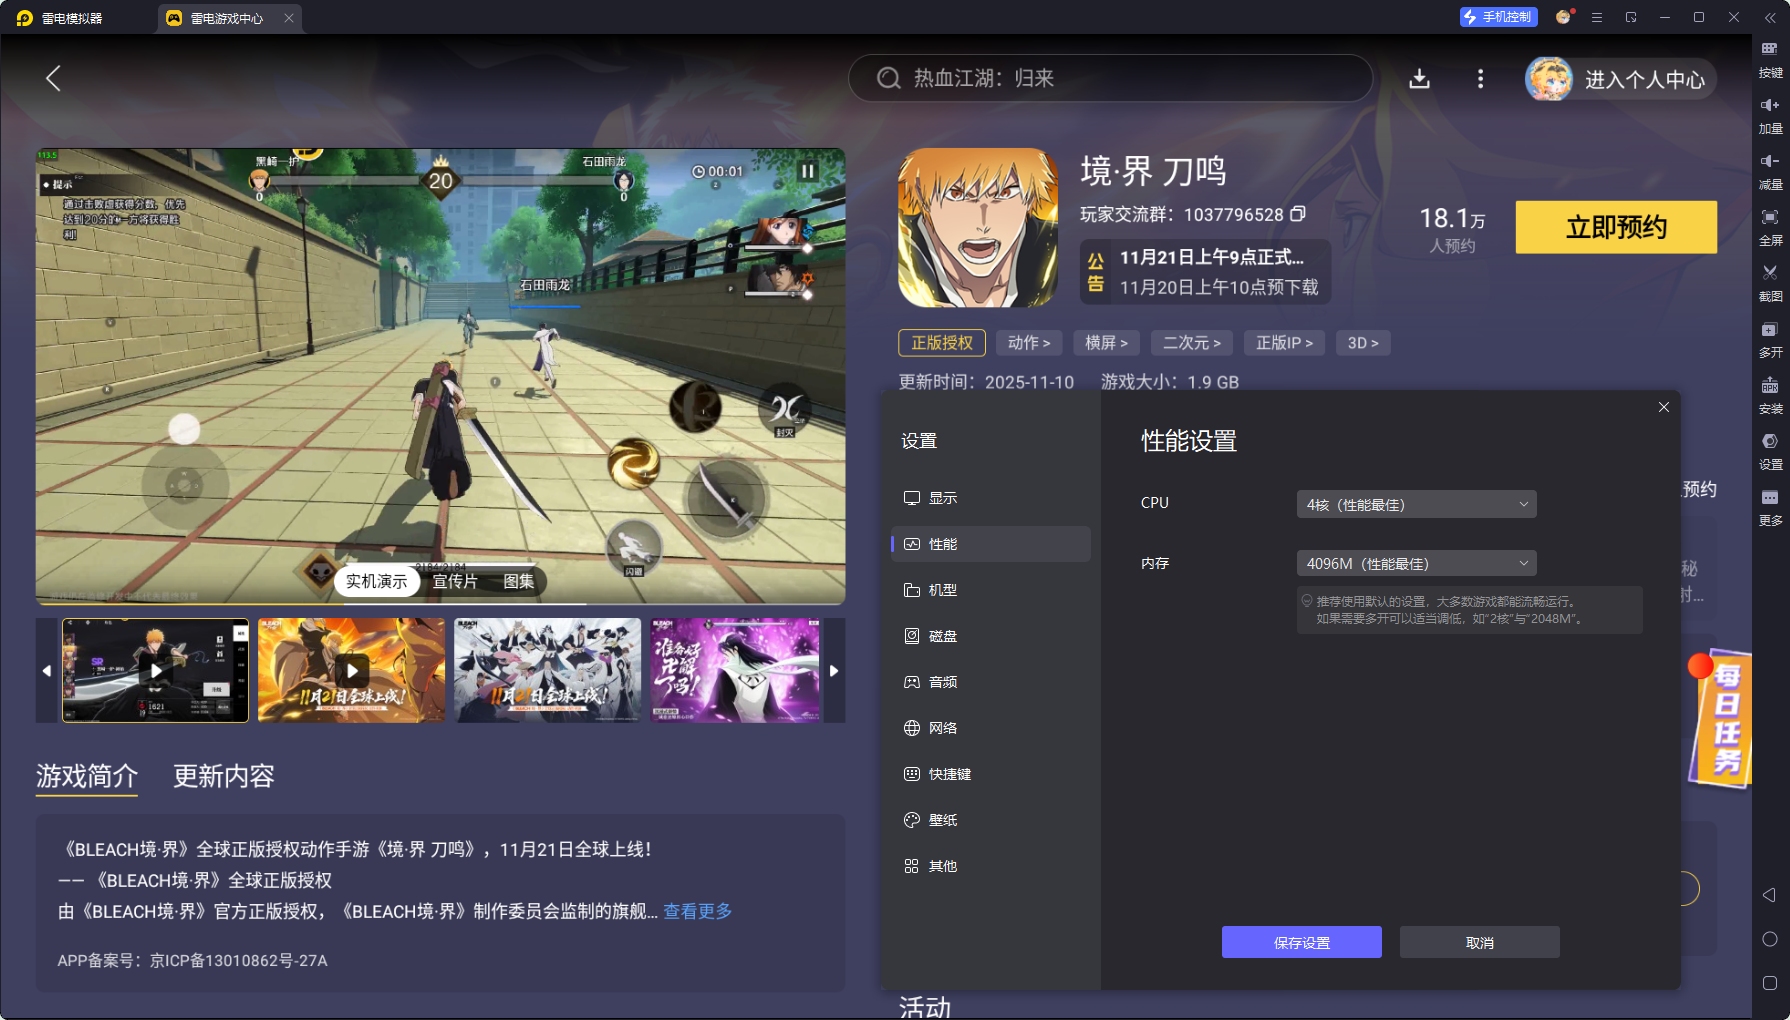Select 音频 in settings menu

pyautogui.click(x=991, y=682)
